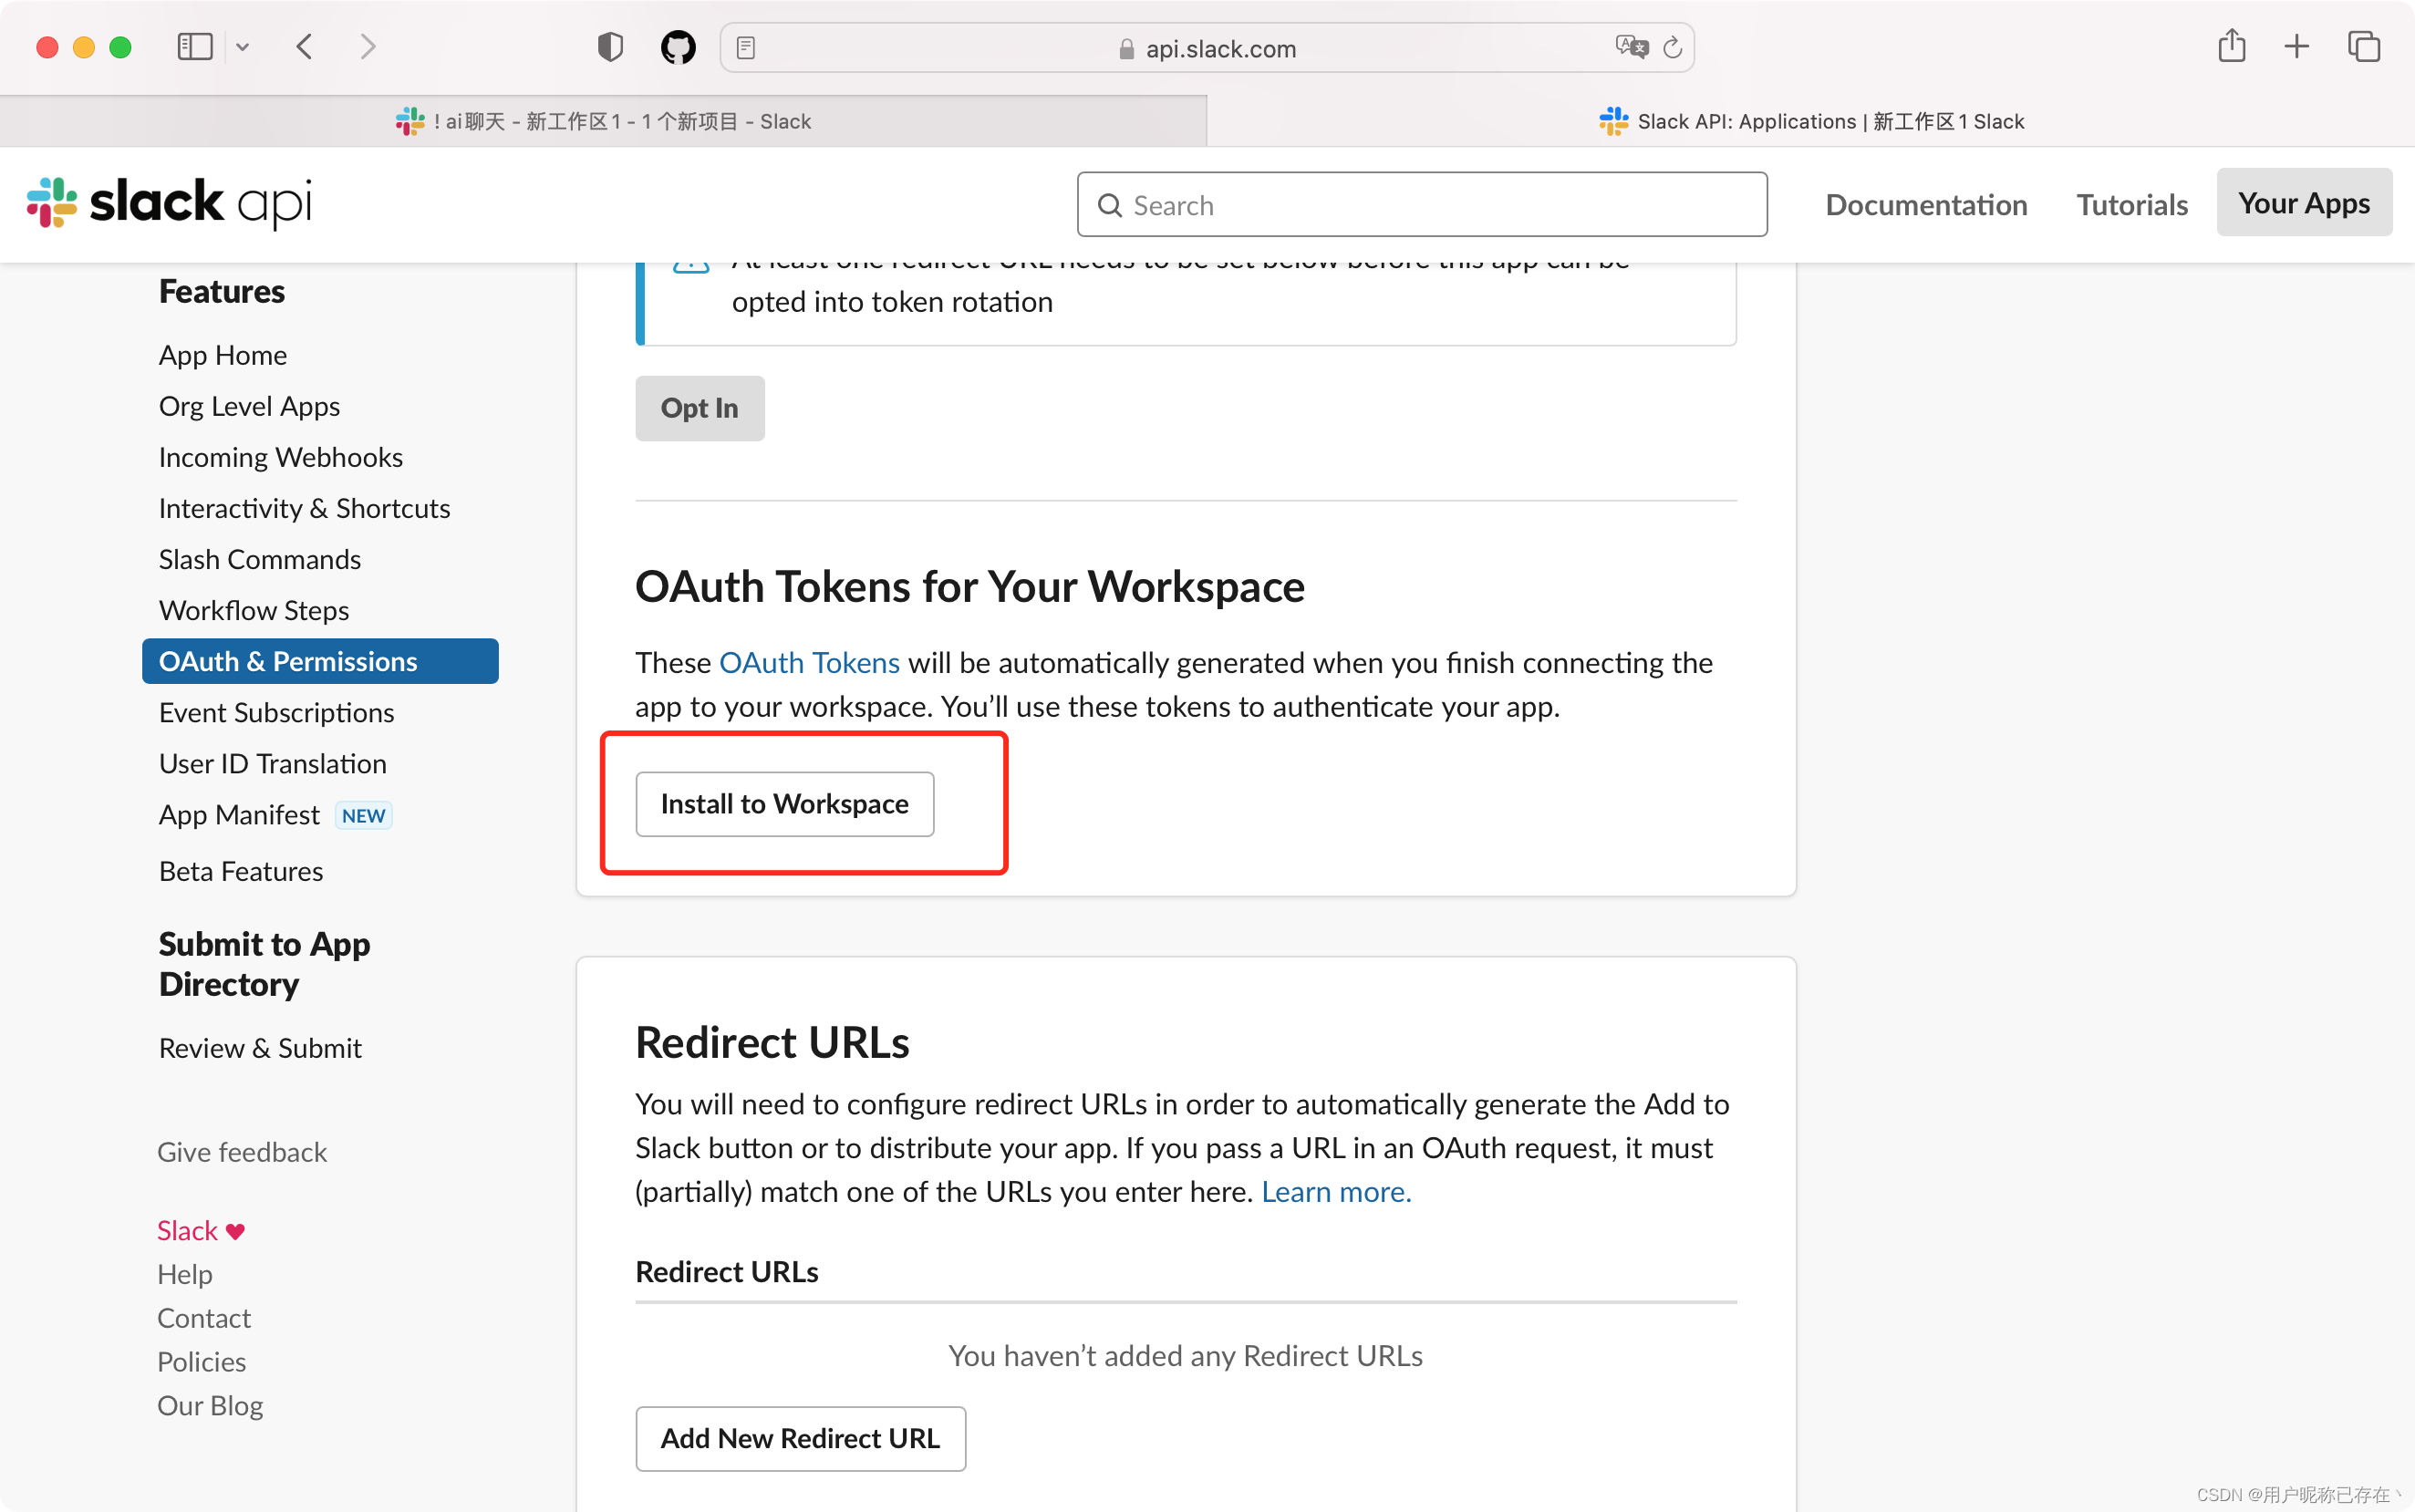This screenshot has height=1512, width=2415.
Task: Click the Slack API icon in second tab
Action: [x=1609, y=120]
